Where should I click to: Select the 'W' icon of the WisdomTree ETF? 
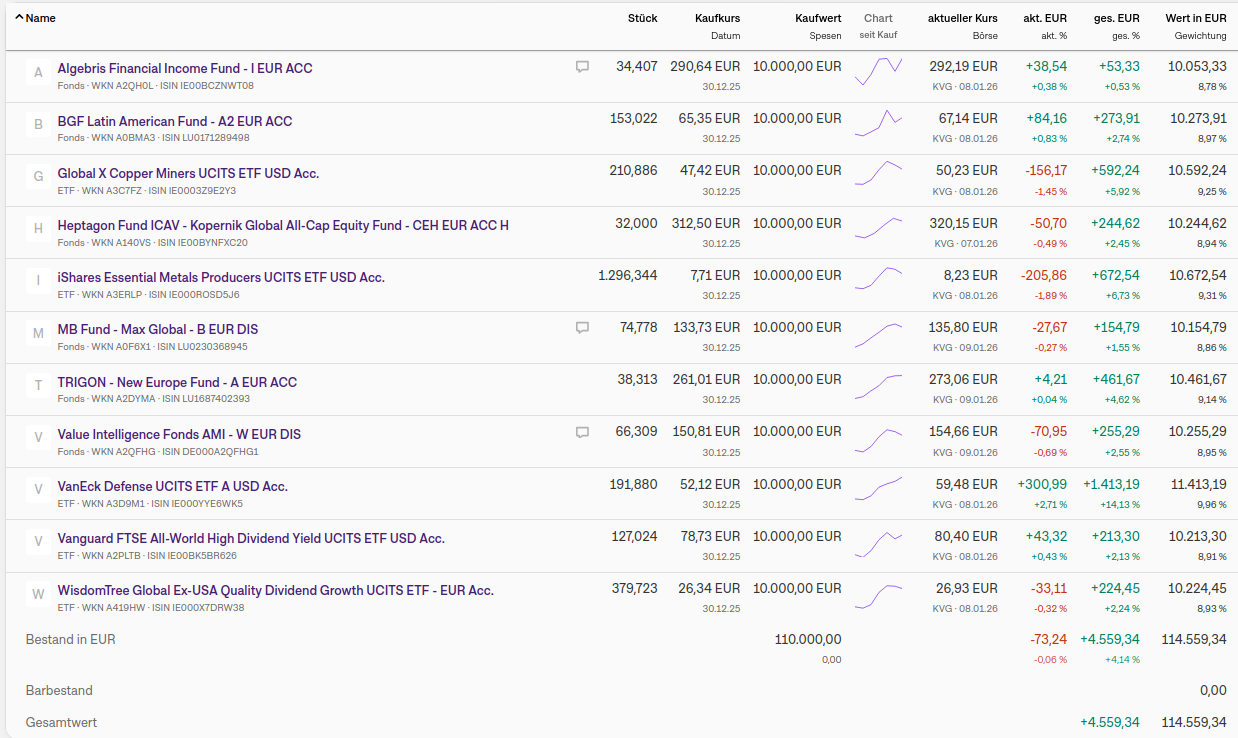point(38,594)
